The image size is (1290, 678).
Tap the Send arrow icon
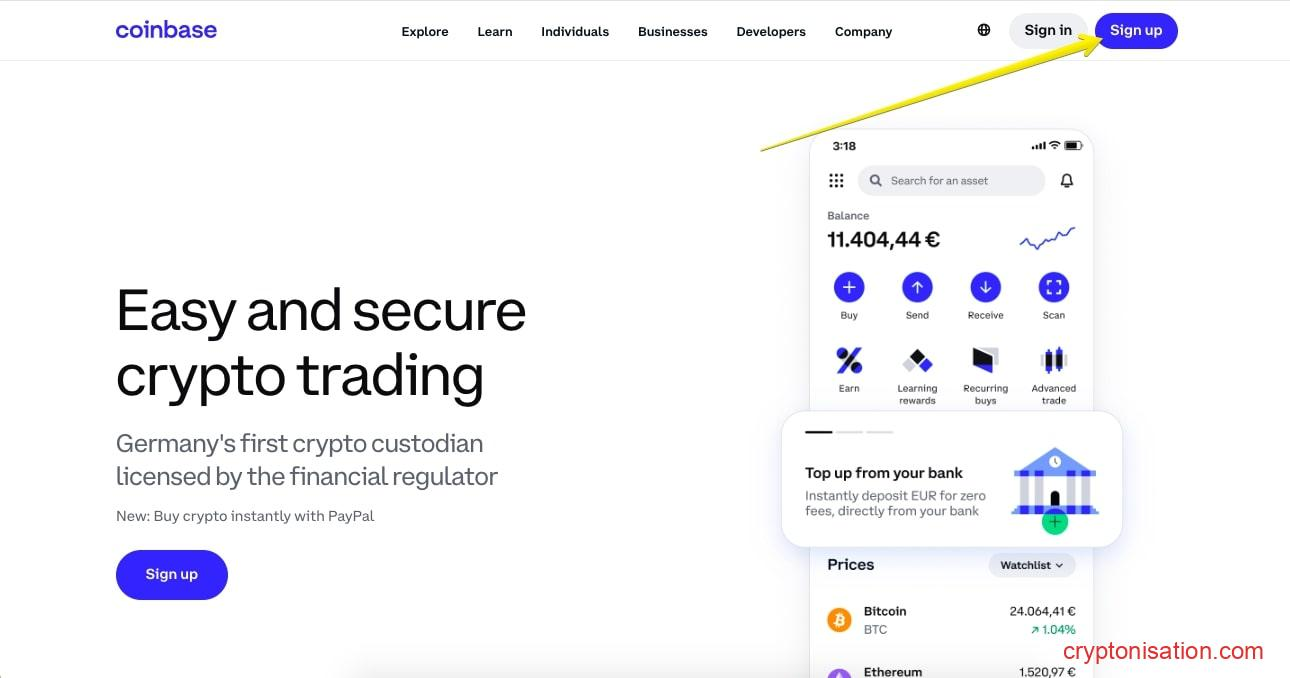pos(917,288)
